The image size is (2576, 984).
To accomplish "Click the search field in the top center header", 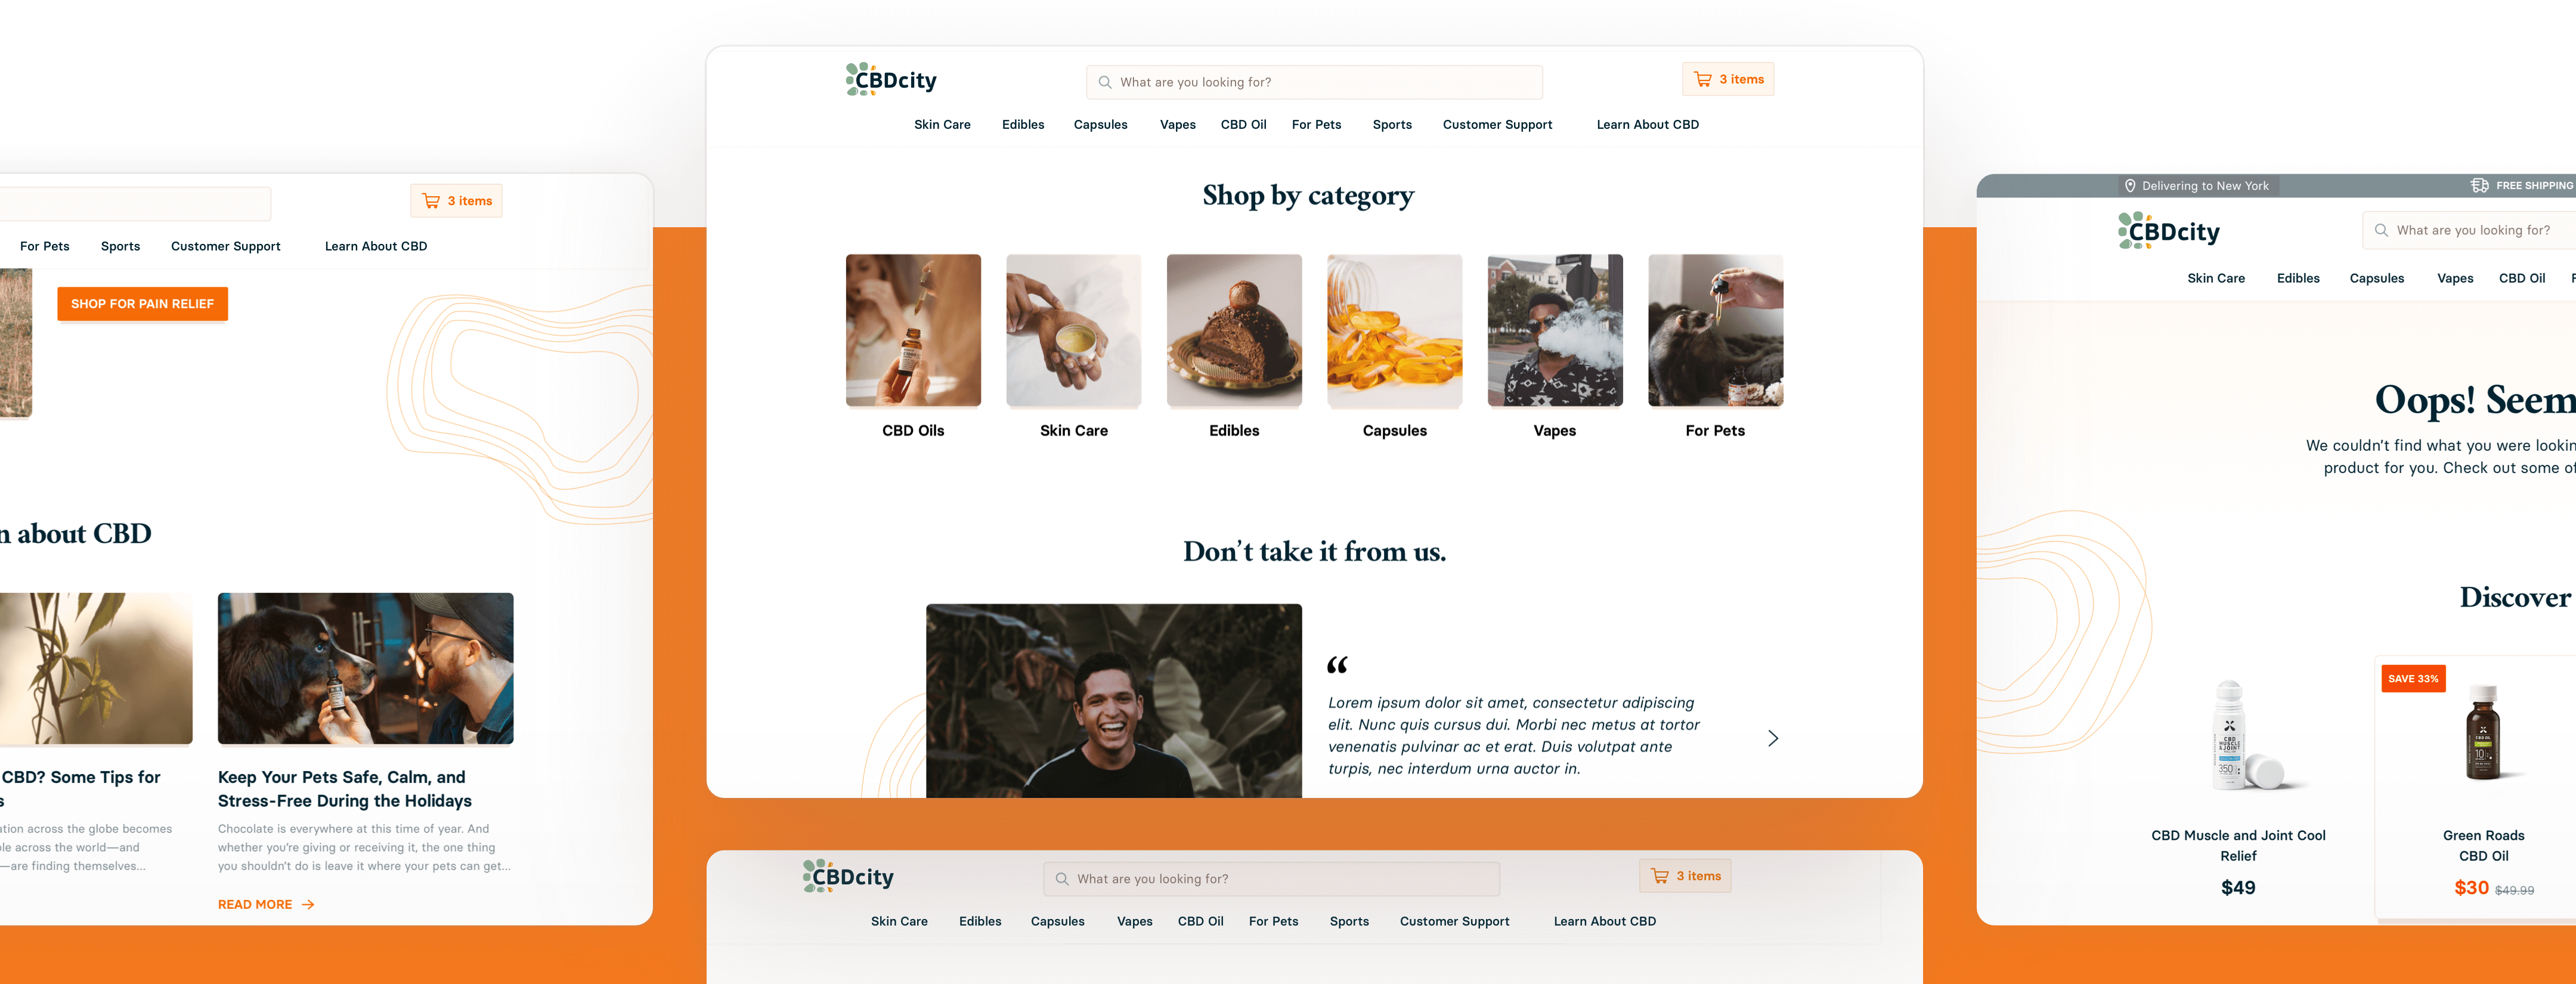I will 1314,83.
